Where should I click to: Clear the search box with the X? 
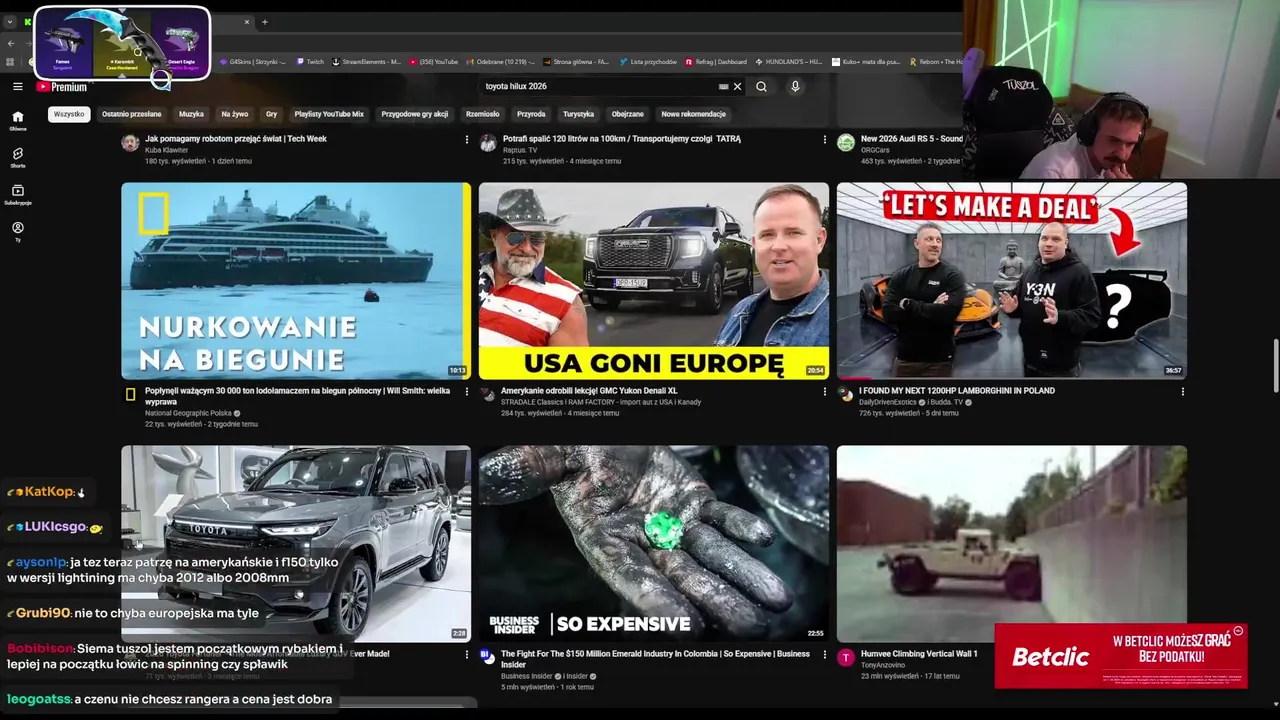738,87
